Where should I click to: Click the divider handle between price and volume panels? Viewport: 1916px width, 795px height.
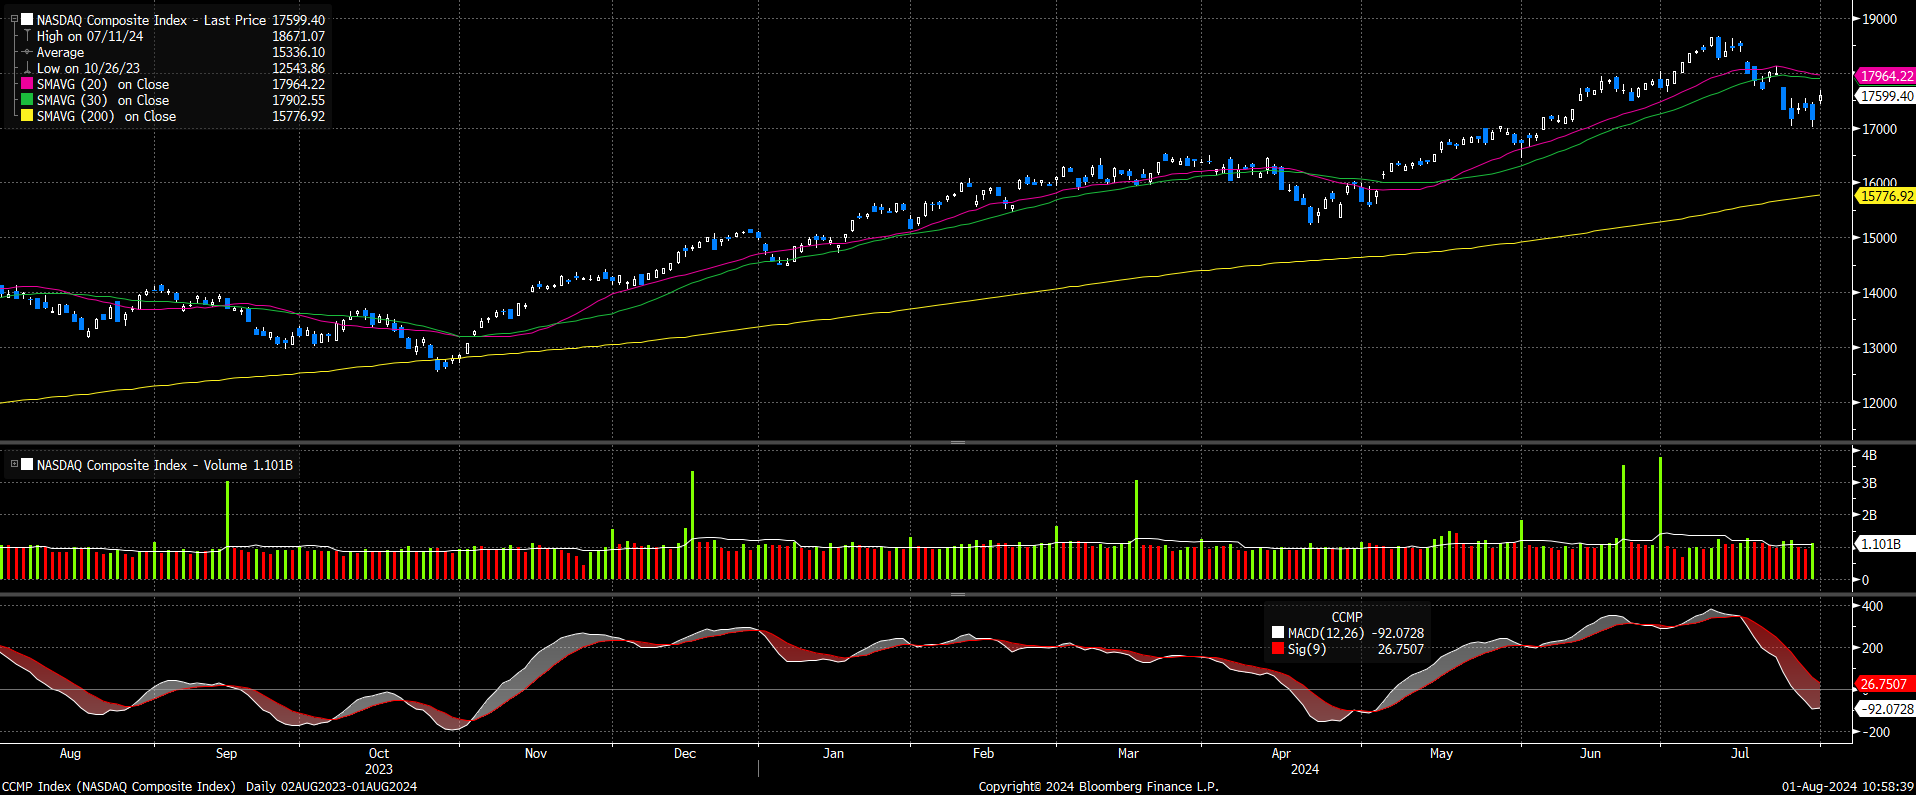pyautogui.click(x=957, y=442)
